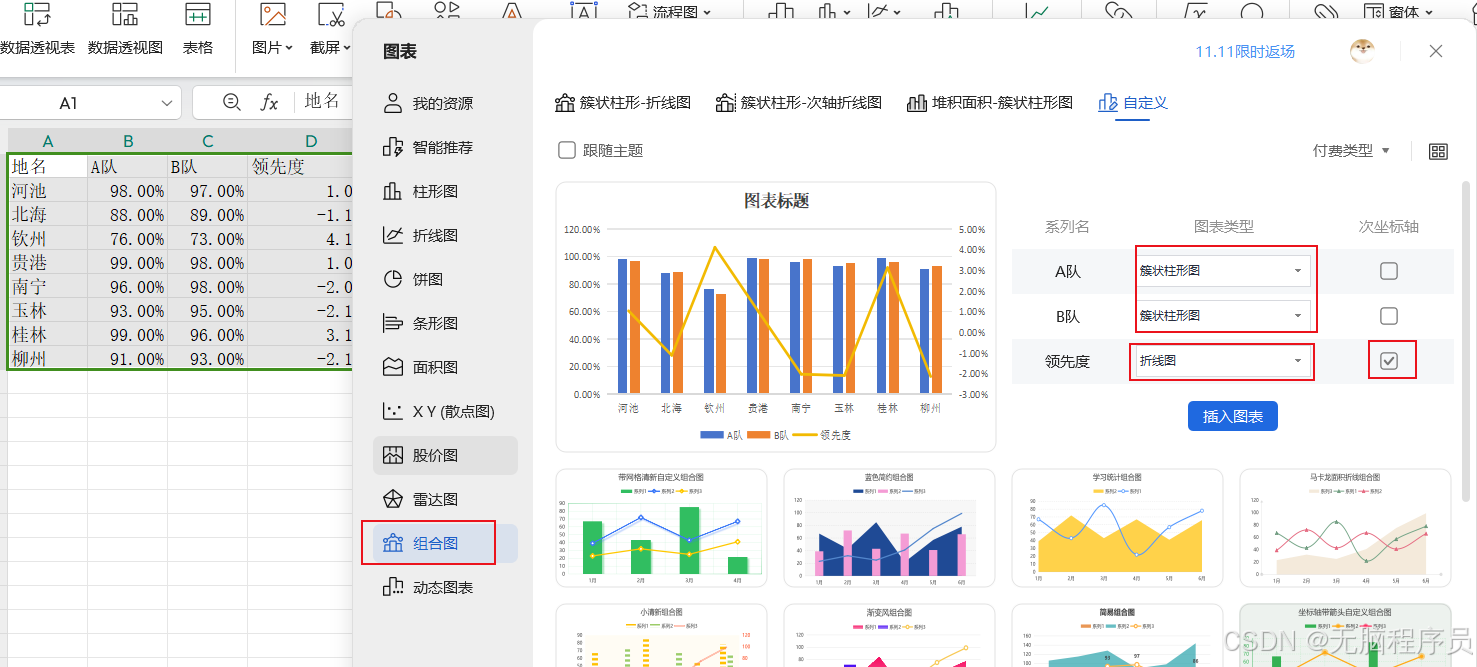
Task: Select column B header in spreadsheet
Action: (x=128, y=141)
